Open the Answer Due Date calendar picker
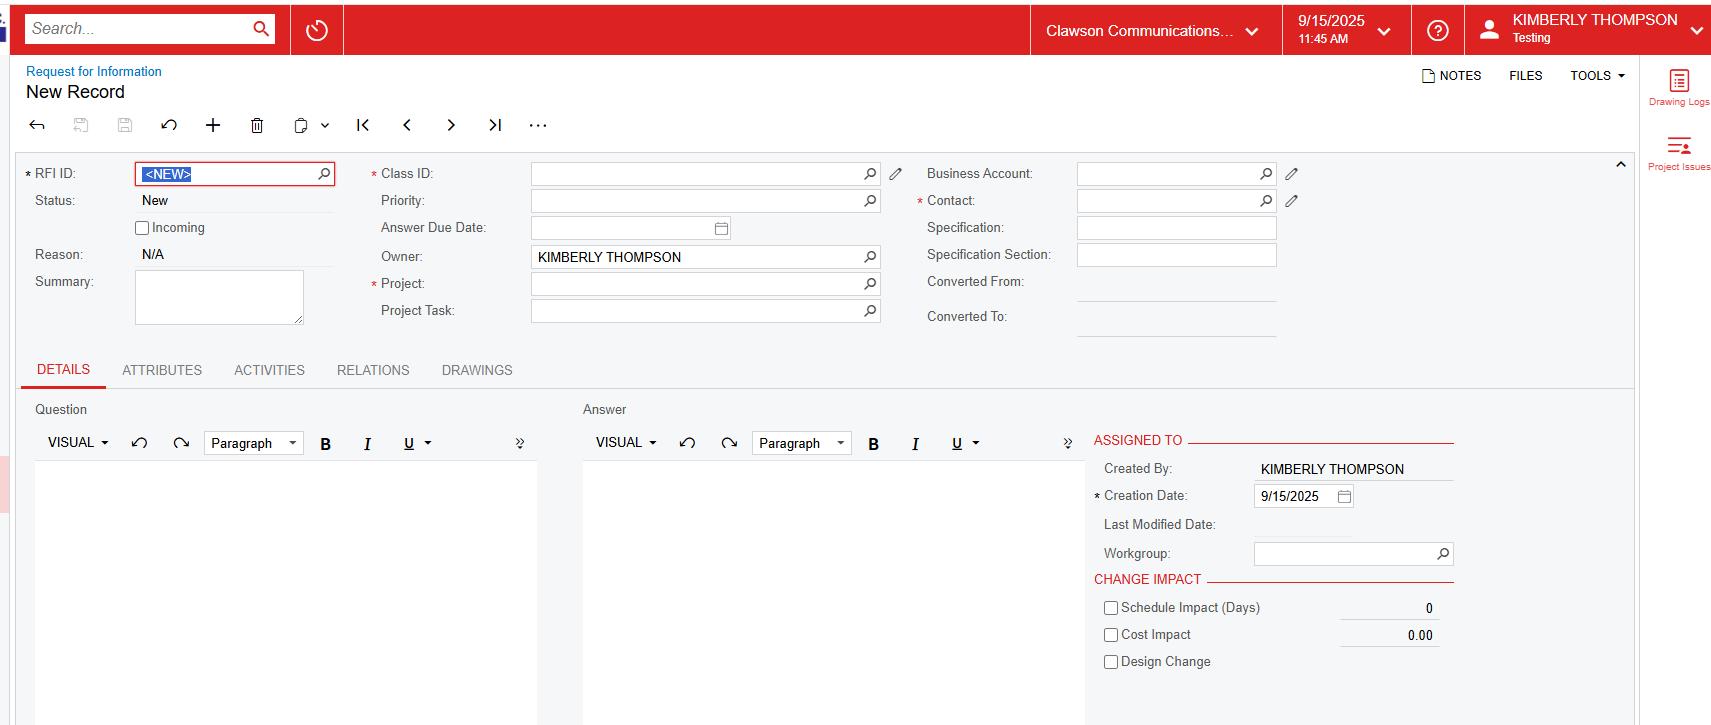Image resolution: width=1711 pixels, height=725 pixels. click(x=721, y=229)
